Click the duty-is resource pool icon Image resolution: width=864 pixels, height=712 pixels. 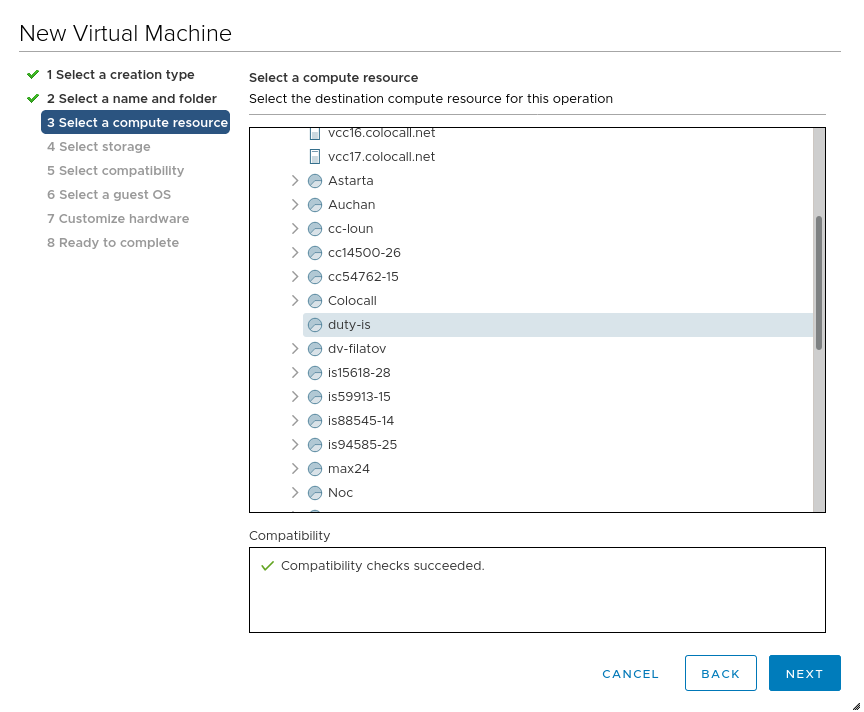(x=315, y=325)
